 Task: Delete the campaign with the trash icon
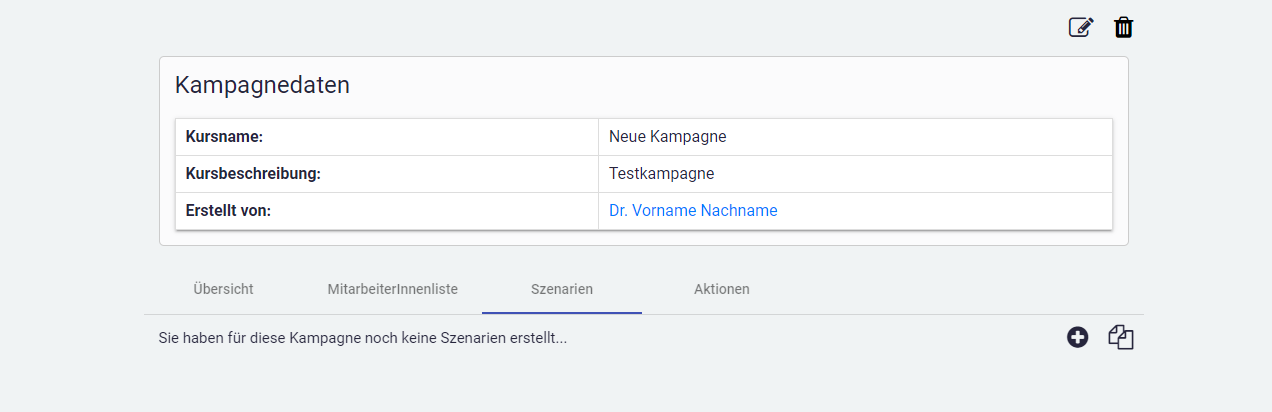1124,27
